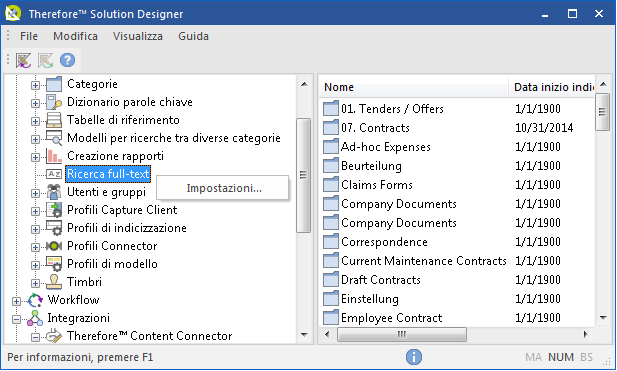Click list horizontal scrollbar thumb
Viewport: 617px width, 371px height.
[402, 335]
